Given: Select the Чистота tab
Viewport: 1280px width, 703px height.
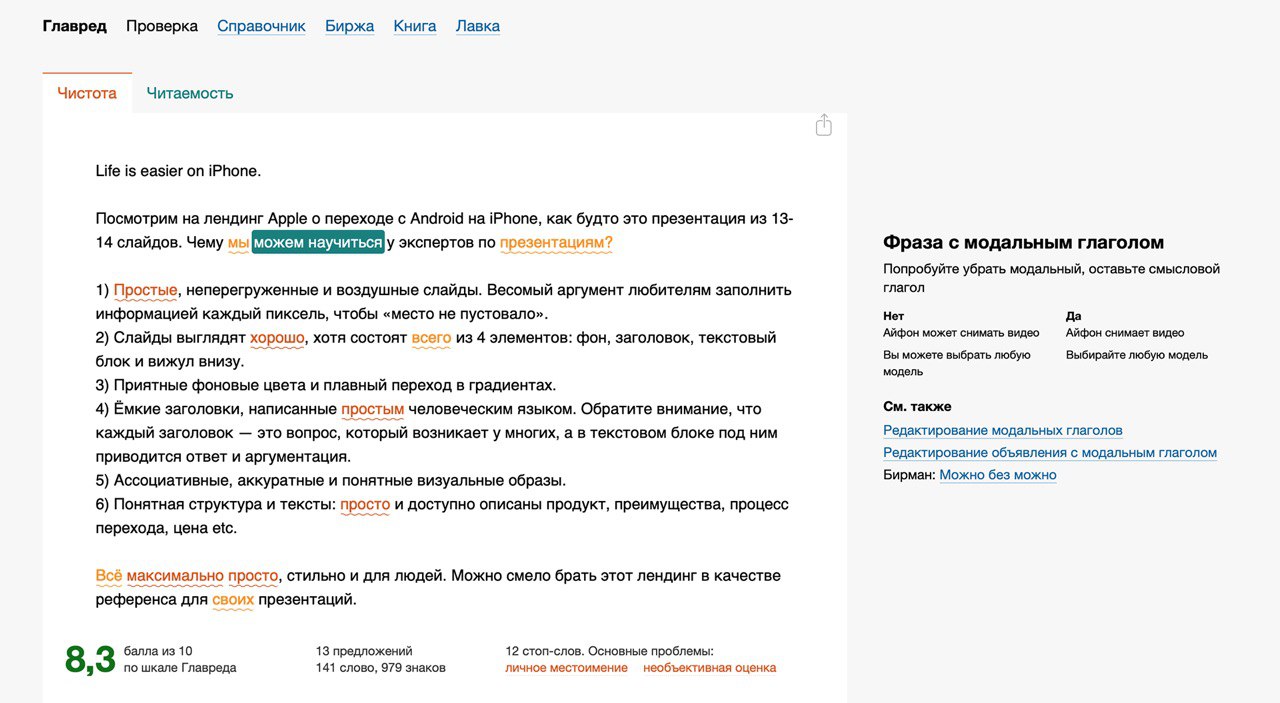Looking at the screenshot, I should click(87, 93).
